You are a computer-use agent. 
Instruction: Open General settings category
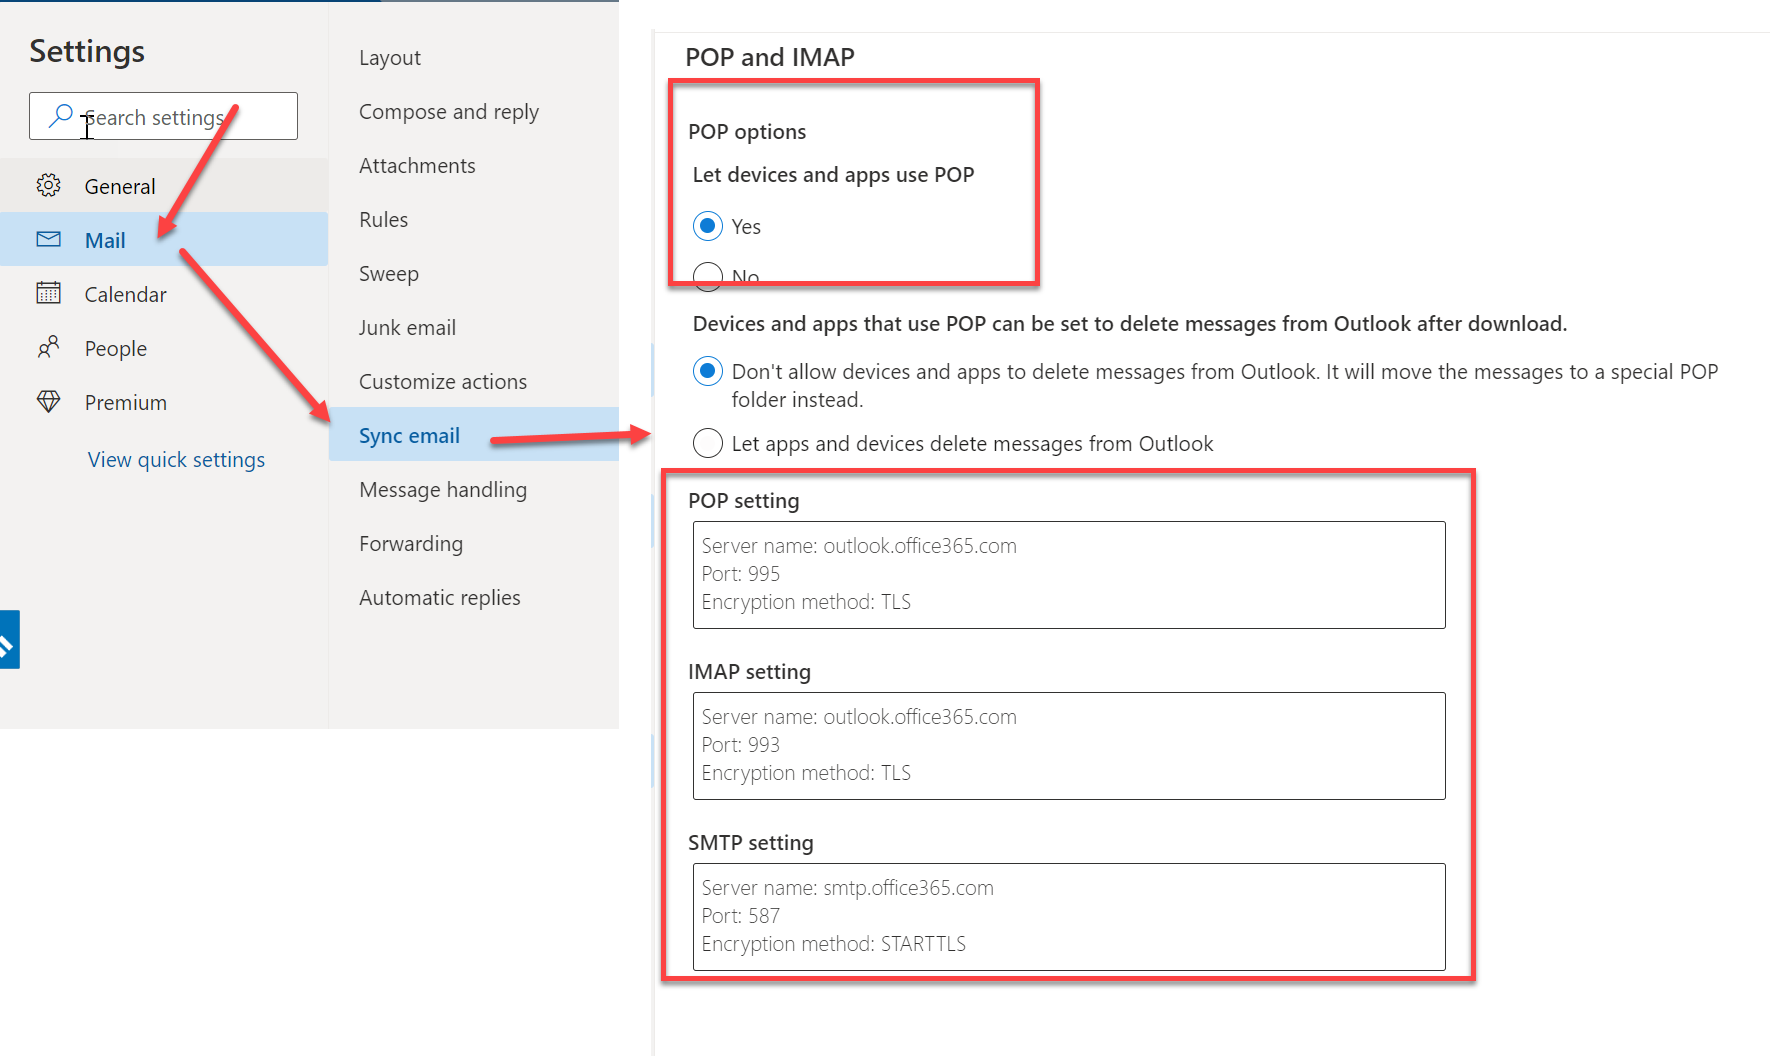[164, 185]
